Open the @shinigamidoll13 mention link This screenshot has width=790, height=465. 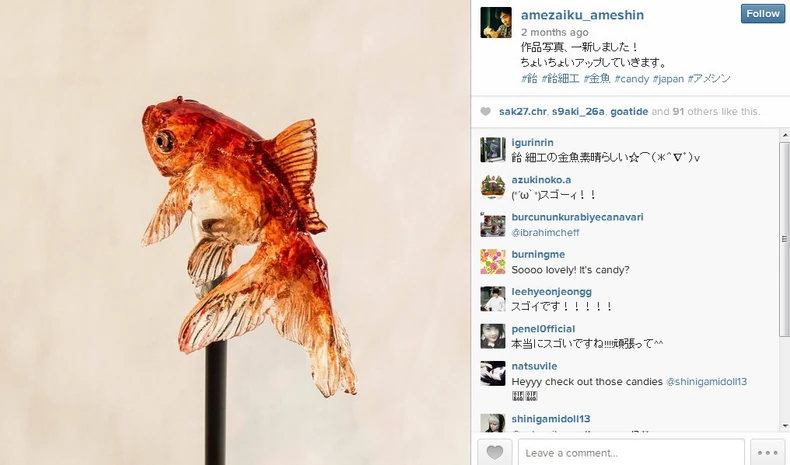(706, 381)
